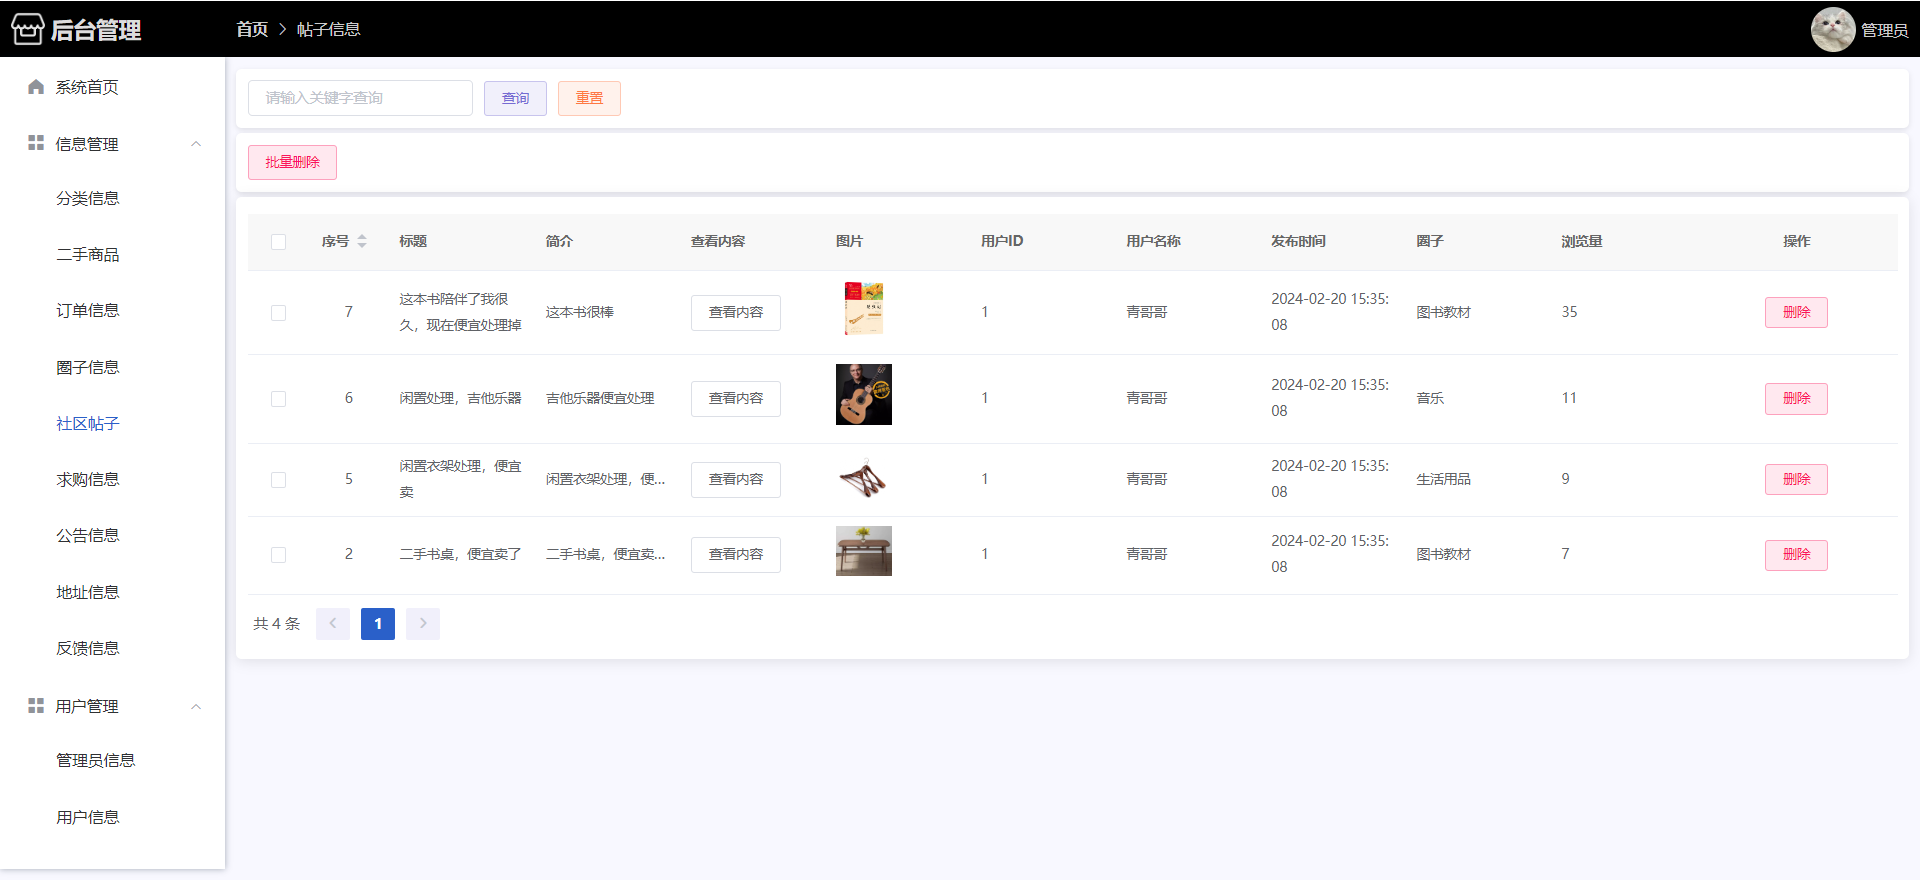Screen dimensions: 1920x880
Task: Click the admin cat avatar
Action: click(x=1832, y=29)
